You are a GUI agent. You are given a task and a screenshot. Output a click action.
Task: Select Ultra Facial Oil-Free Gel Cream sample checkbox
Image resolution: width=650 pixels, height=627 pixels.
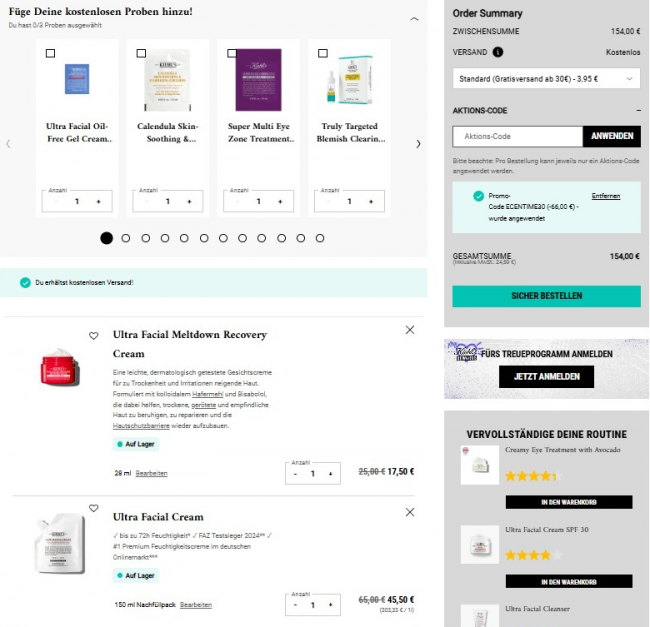click(51, 53)
